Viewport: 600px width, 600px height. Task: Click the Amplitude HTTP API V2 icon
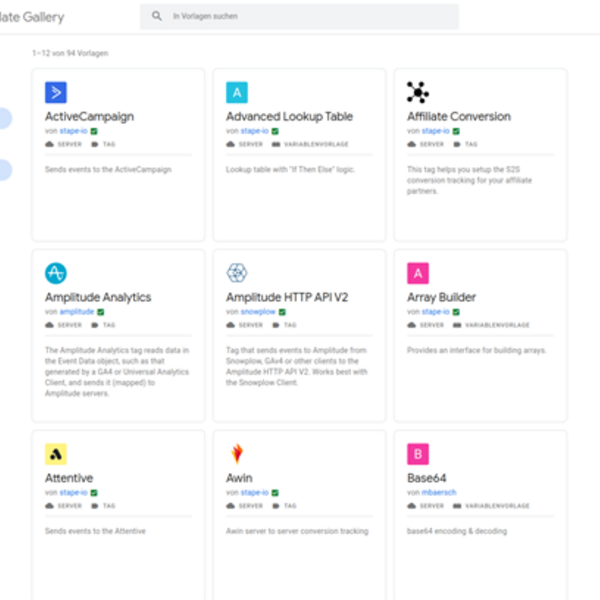[x=237, y=273]
